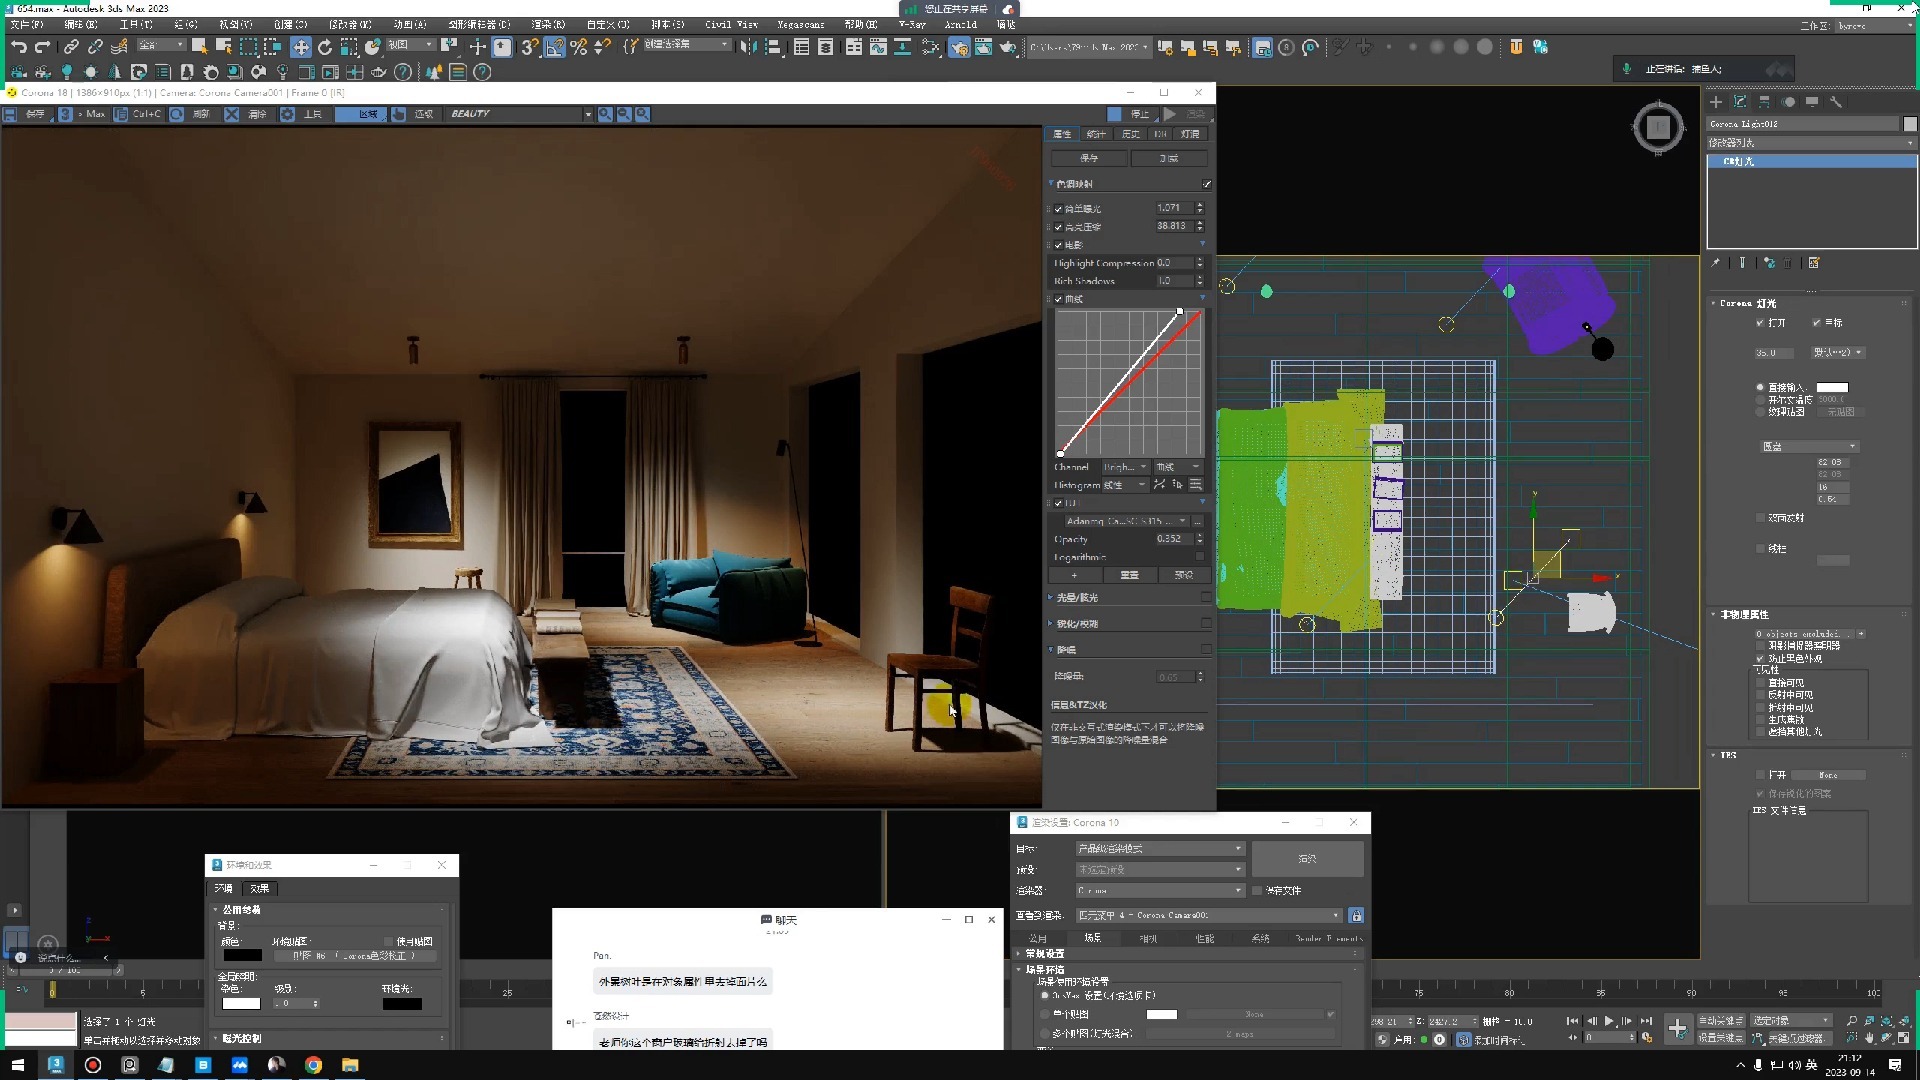1920x1080 pixels.
Task: Toggle the highlight compression checkbox
Action: [x=1059, y=227]
